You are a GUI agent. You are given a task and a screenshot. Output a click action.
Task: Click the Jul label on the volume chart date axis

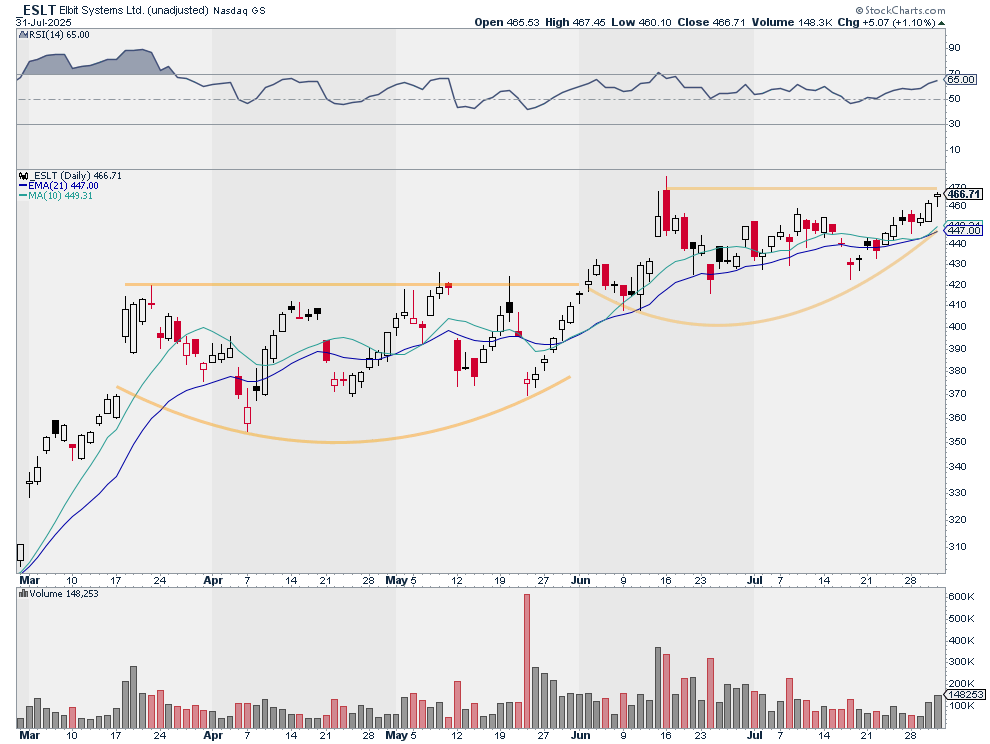tap(754, 735)
